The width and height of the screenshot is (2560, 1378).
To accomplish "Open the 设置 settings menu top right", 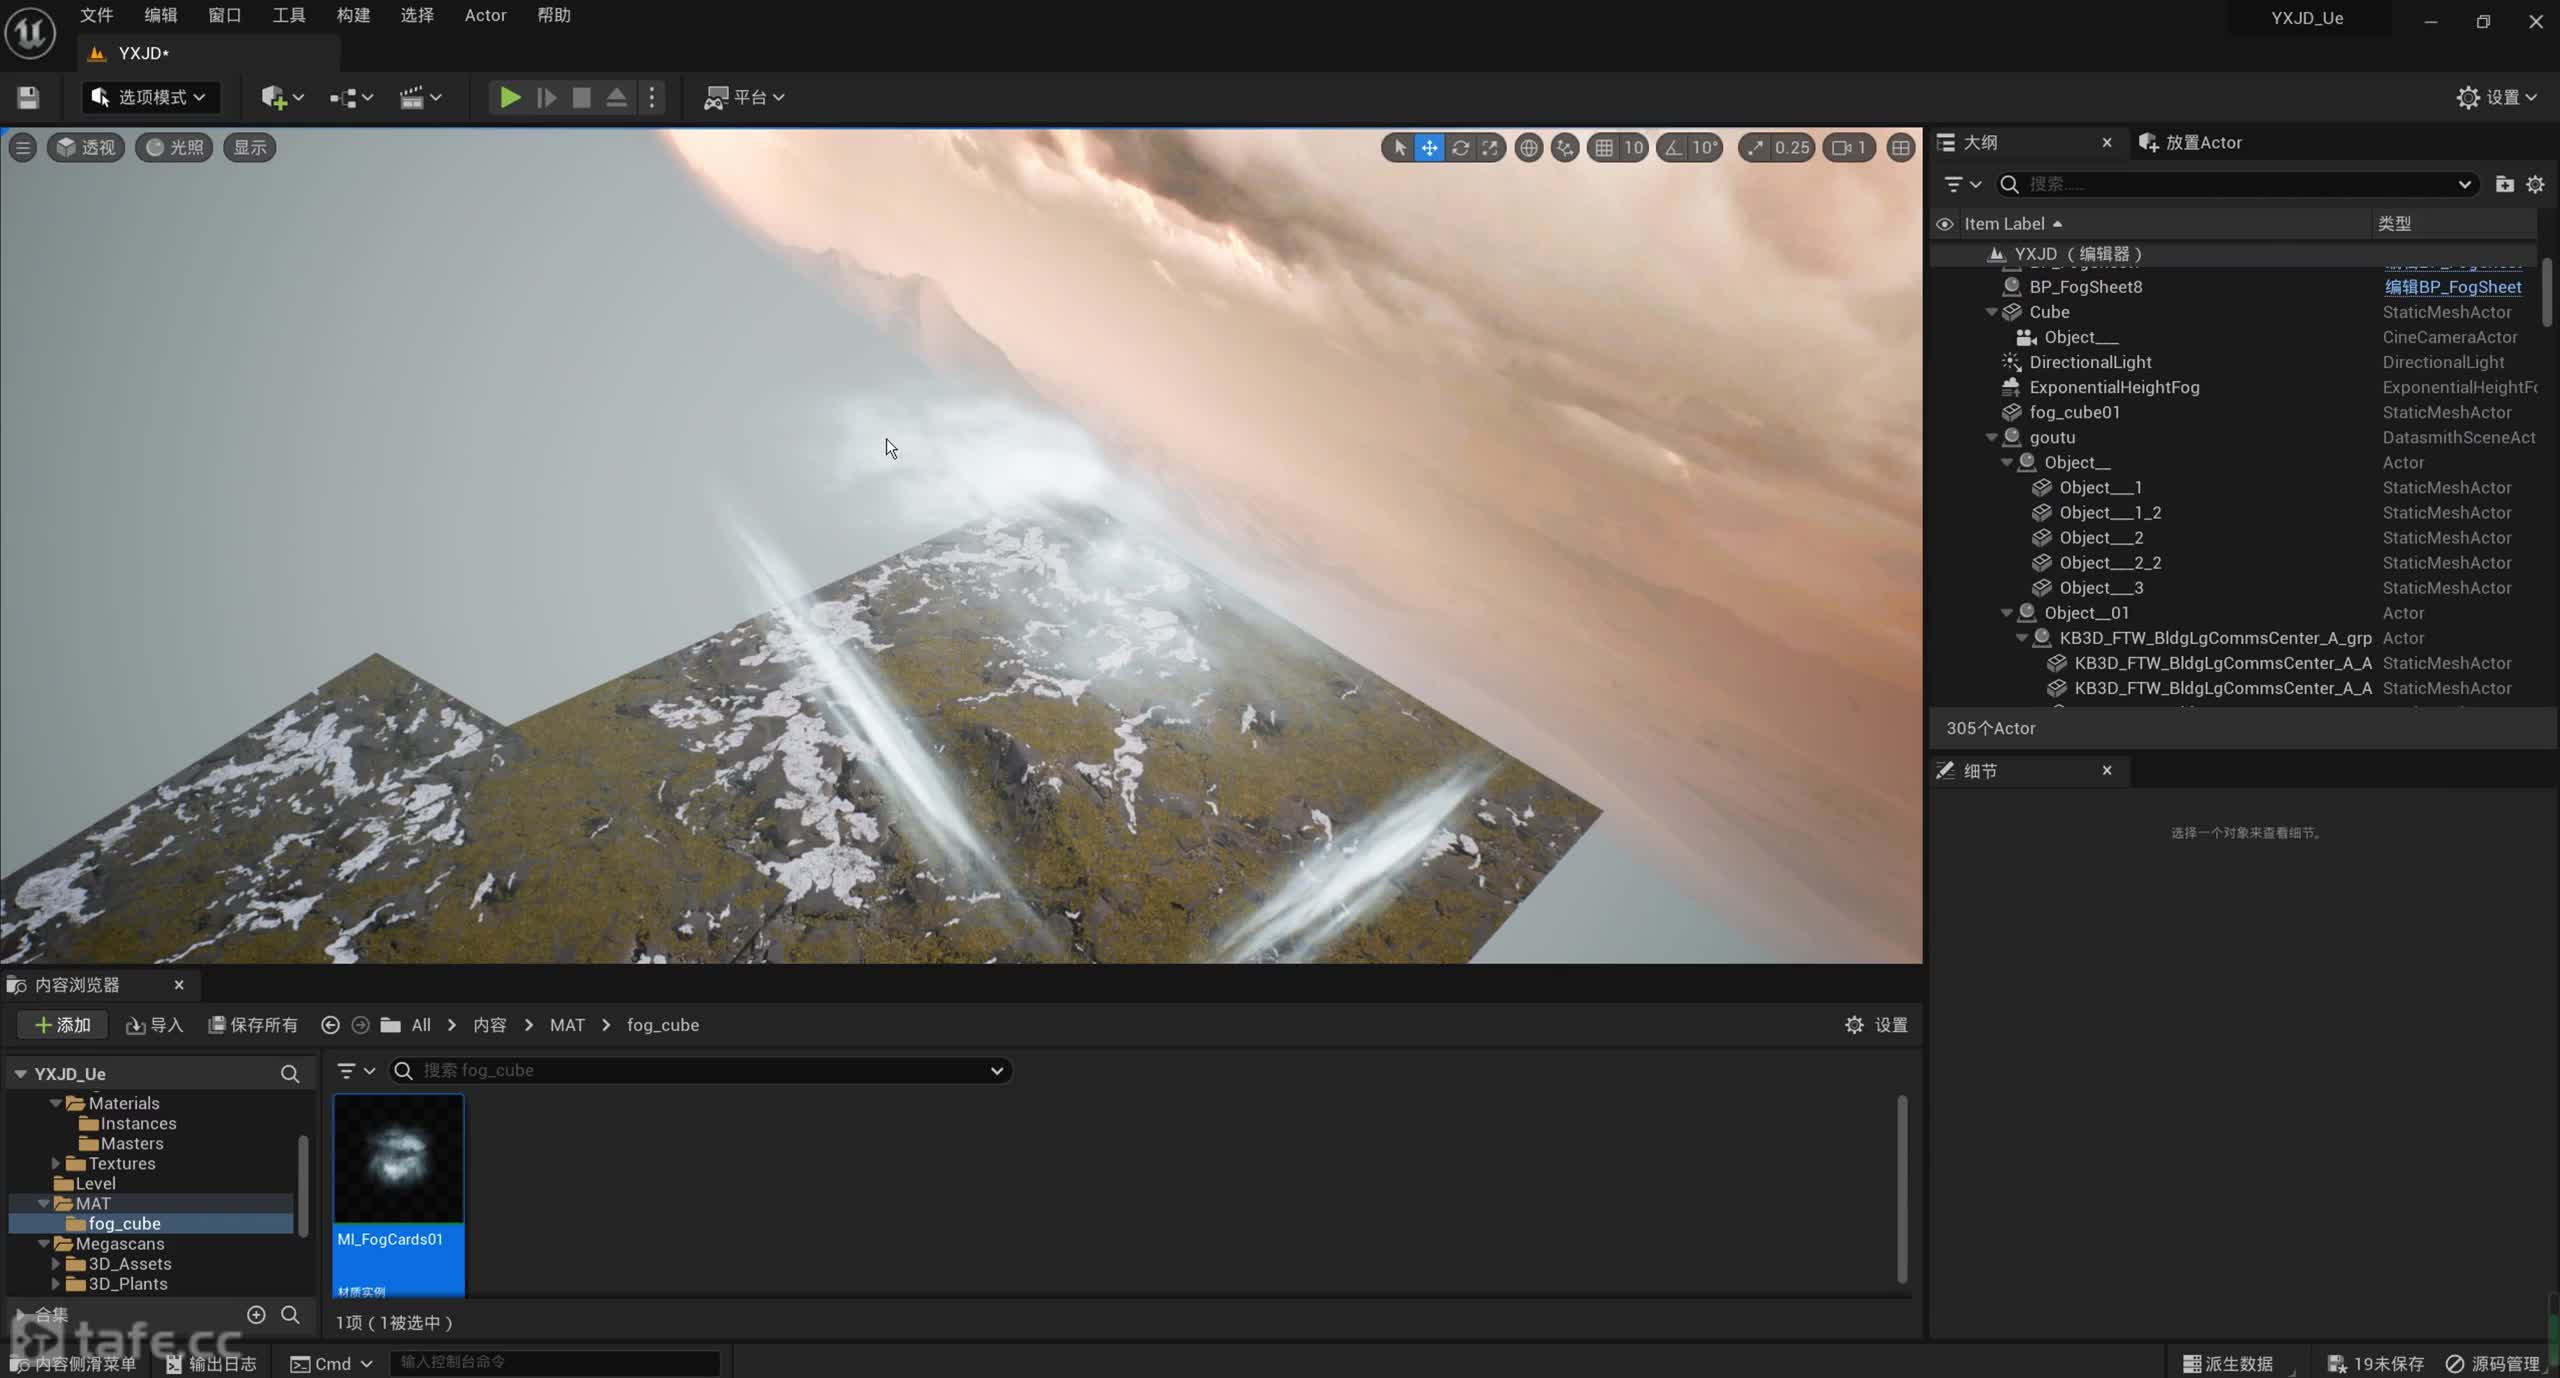I will tap(2498, 97).
